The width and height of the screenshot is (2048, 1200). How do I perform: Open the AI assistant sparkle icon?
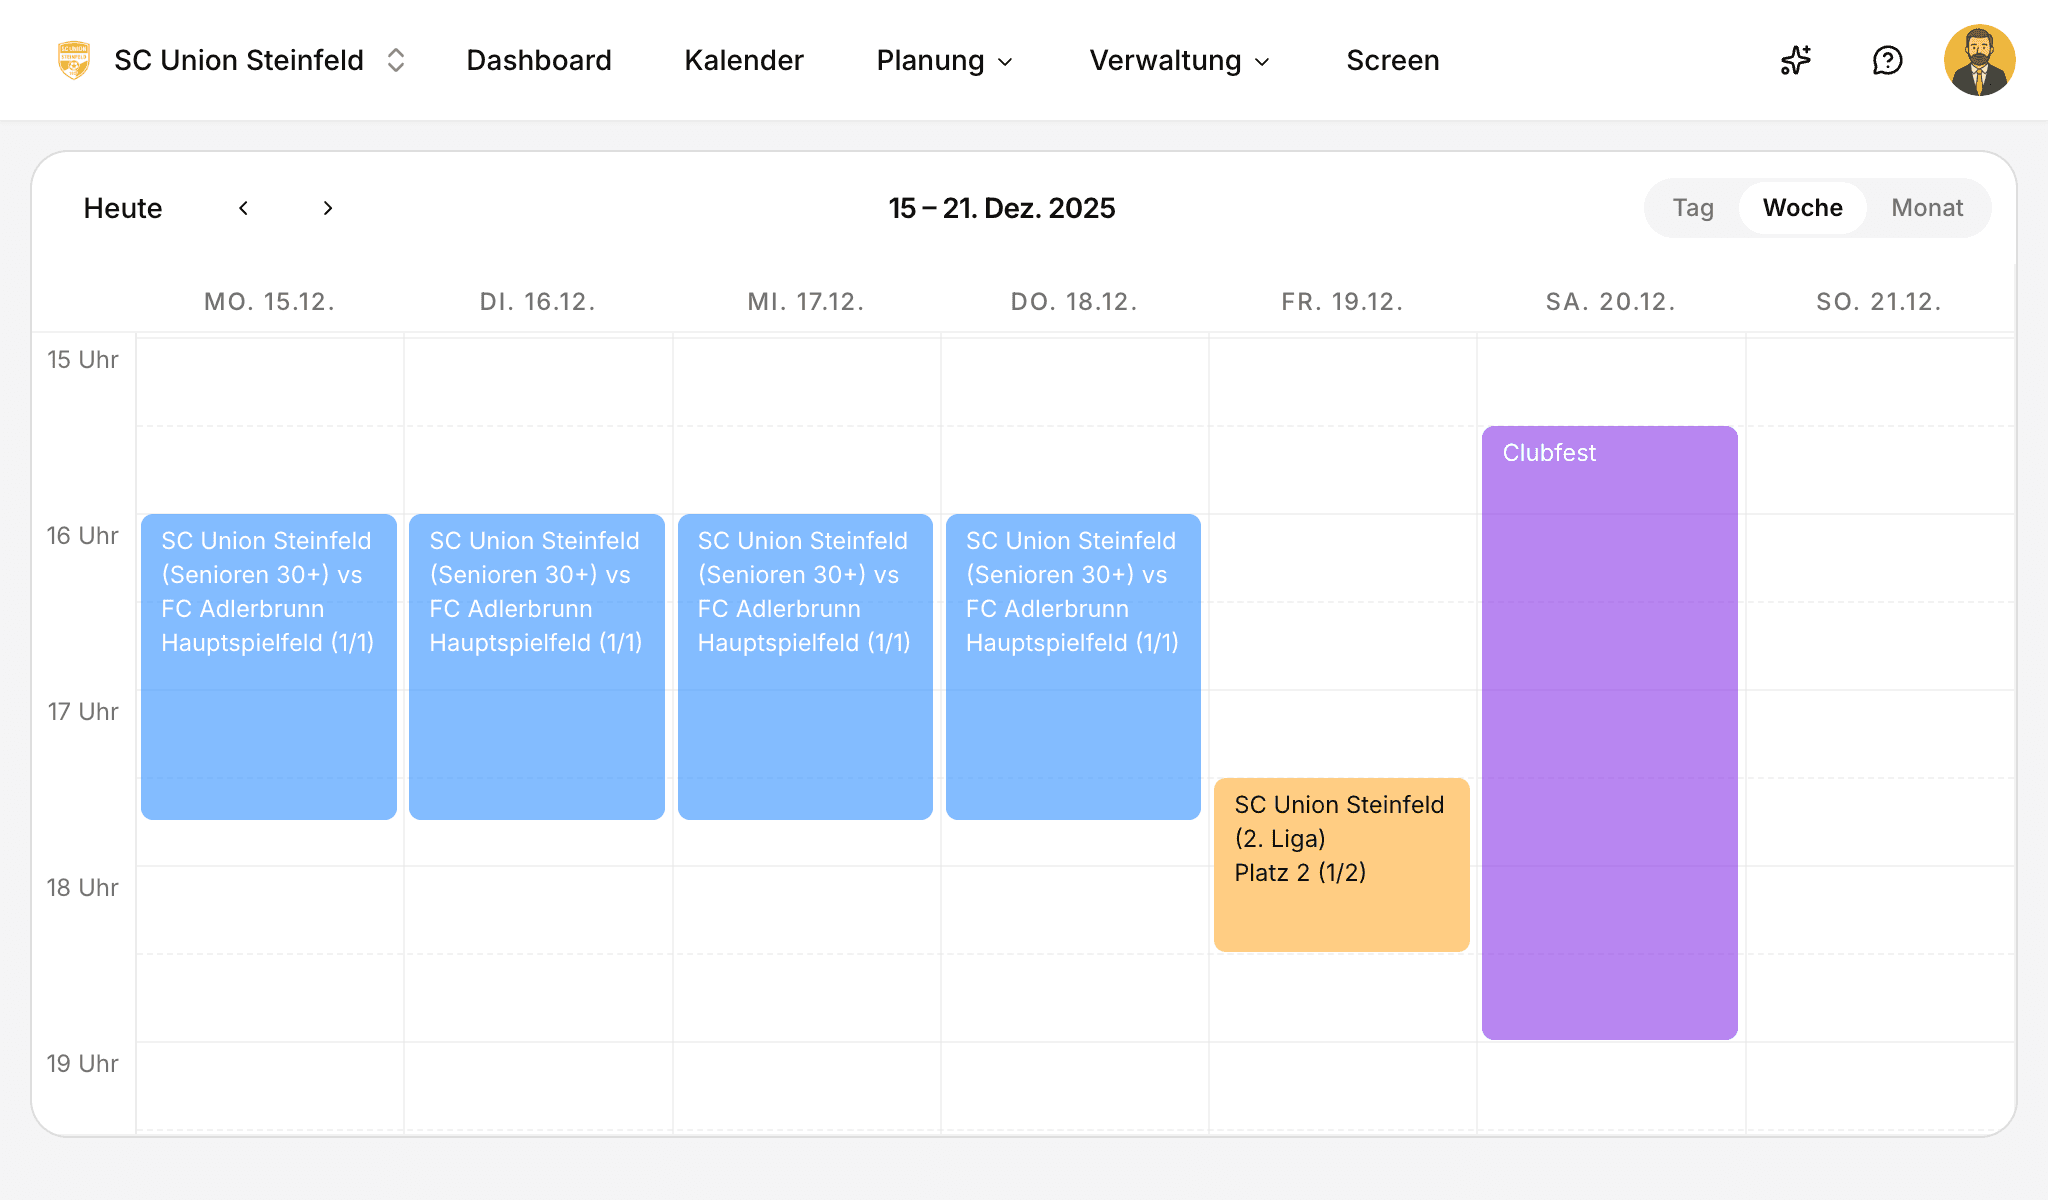tap(1795, 61)
